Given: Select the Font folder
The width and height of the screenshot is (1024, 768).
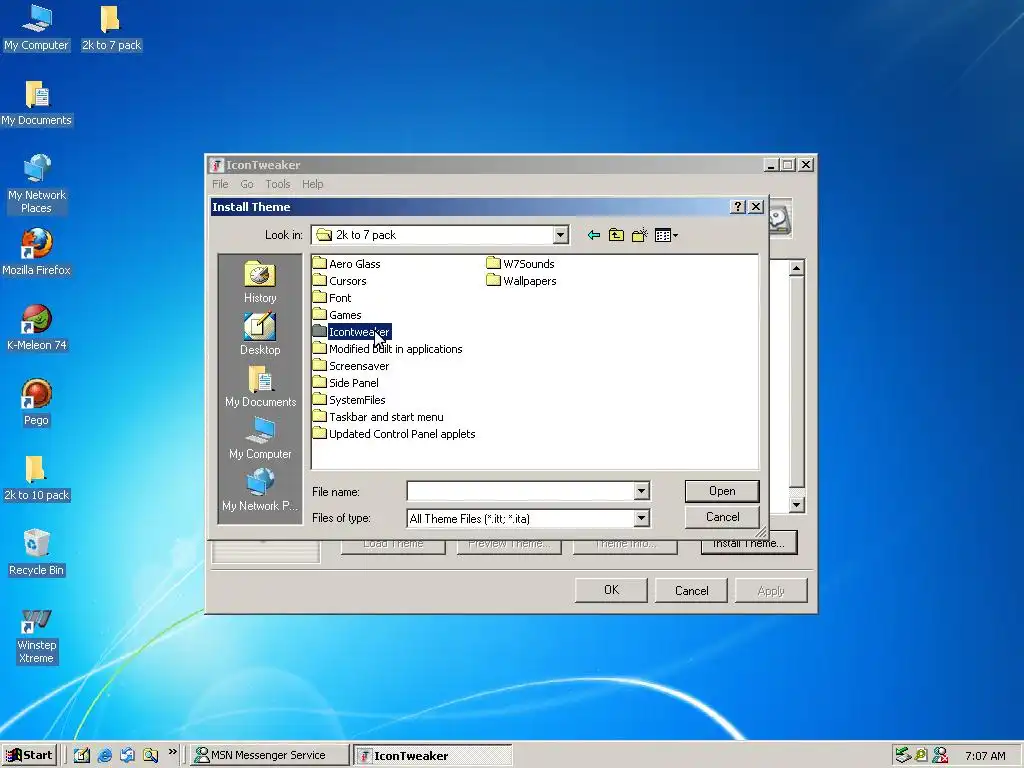Looking at the screenshot, I should coord(332,298).
